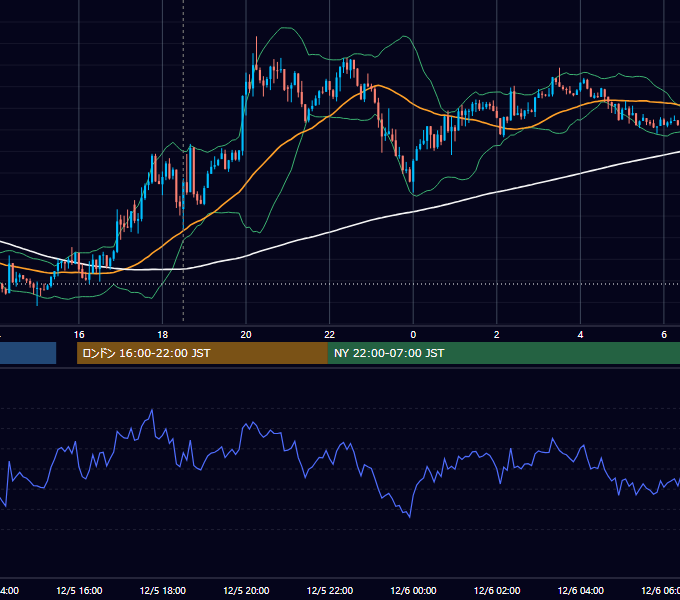The height and width of the screenshot is (600, 680).
Task: Click the 12/5 20:00 date label
Action: 246,590
